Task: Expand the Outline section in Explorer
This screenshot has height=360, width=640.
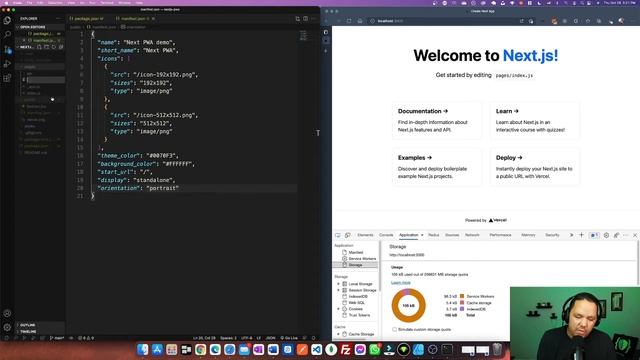Action: [x=39, y=325]
